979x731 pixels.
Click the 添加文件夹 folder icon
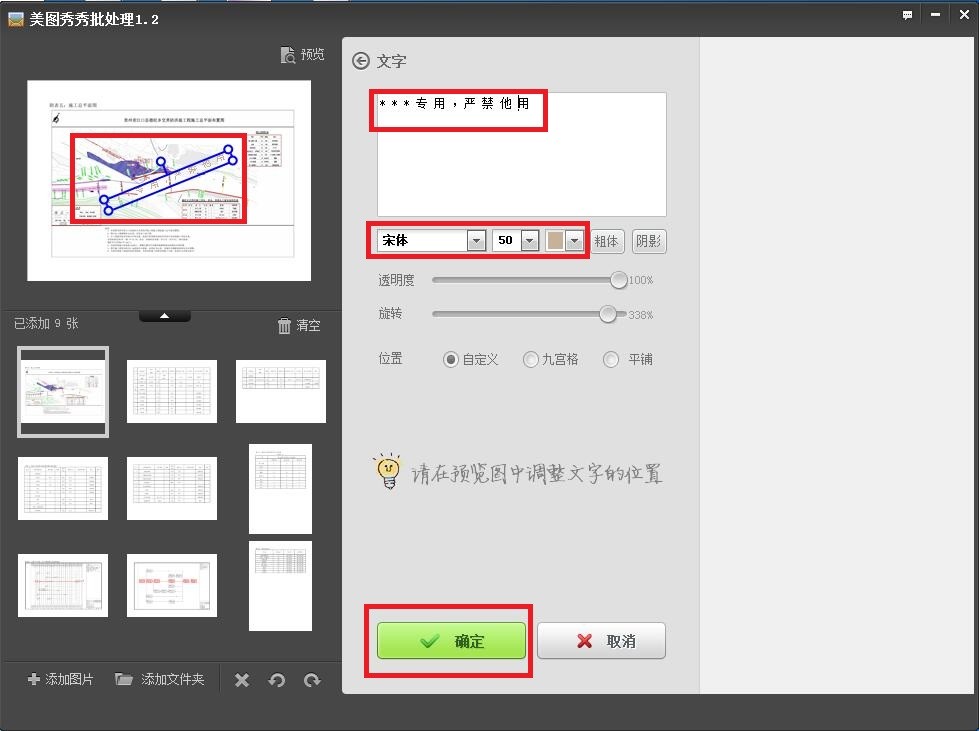coord(124,680)
